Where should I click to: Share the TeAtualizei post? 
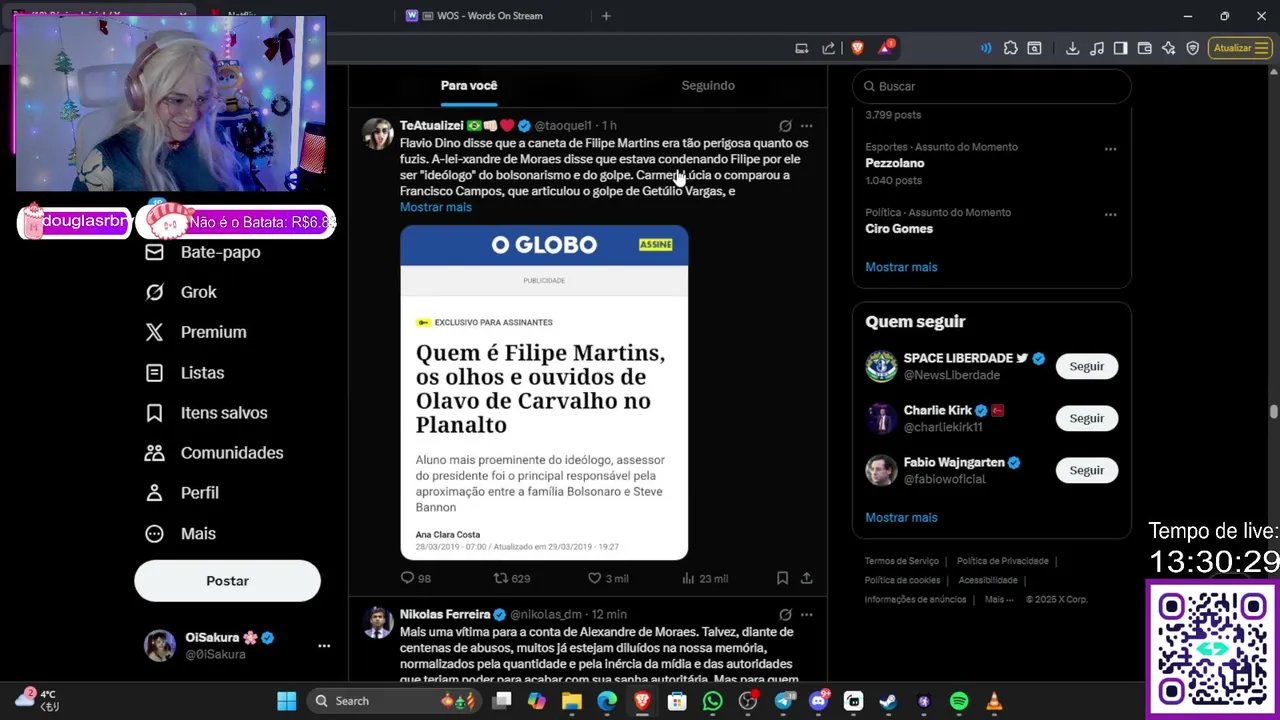(x=807, y=578)
